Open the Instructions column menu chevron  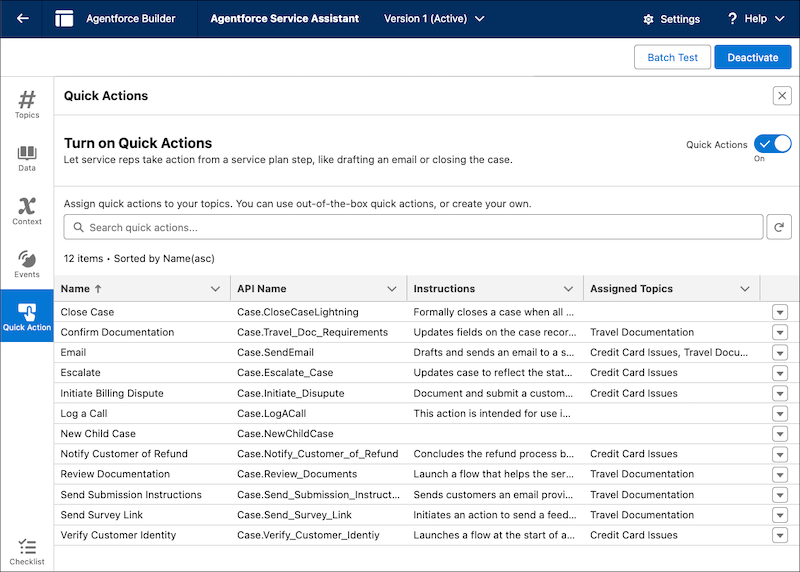[568, 289]
